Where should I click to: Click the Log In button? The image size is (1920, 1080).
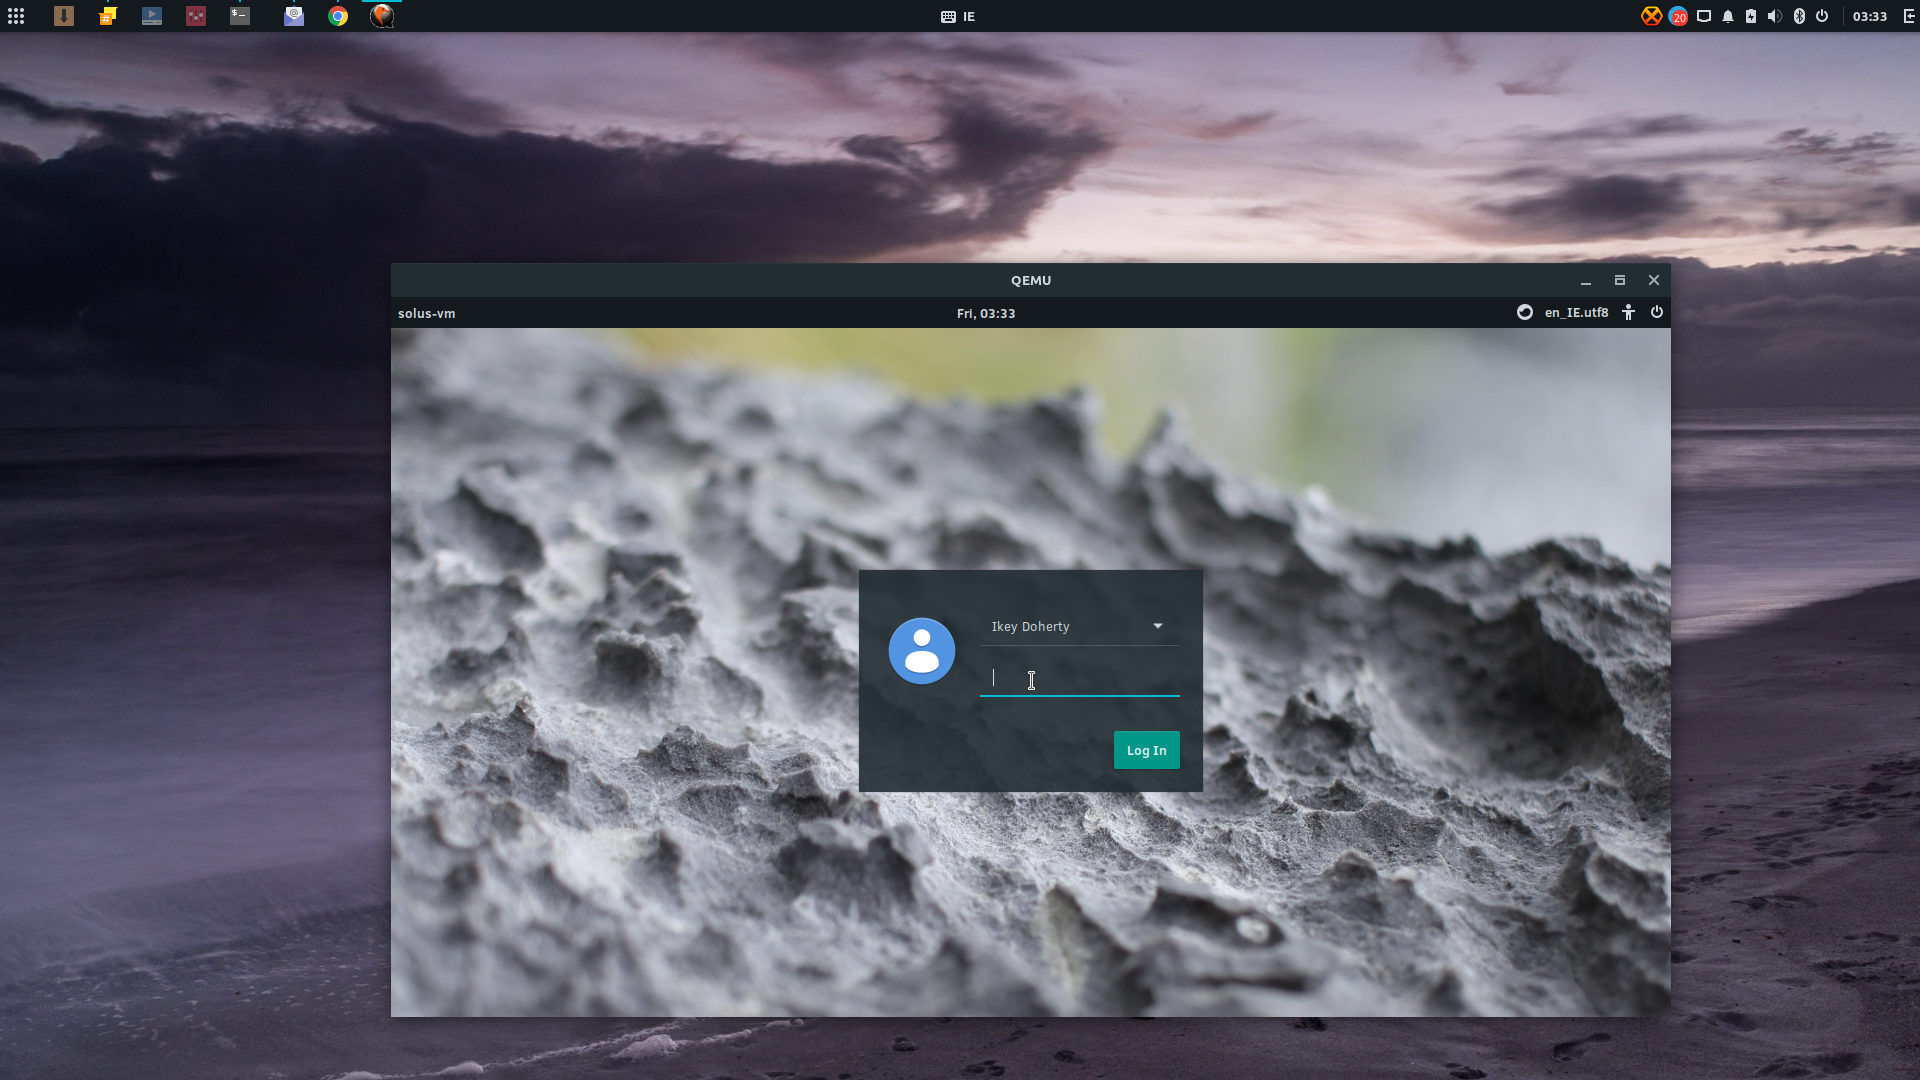tap(1147, 750)
